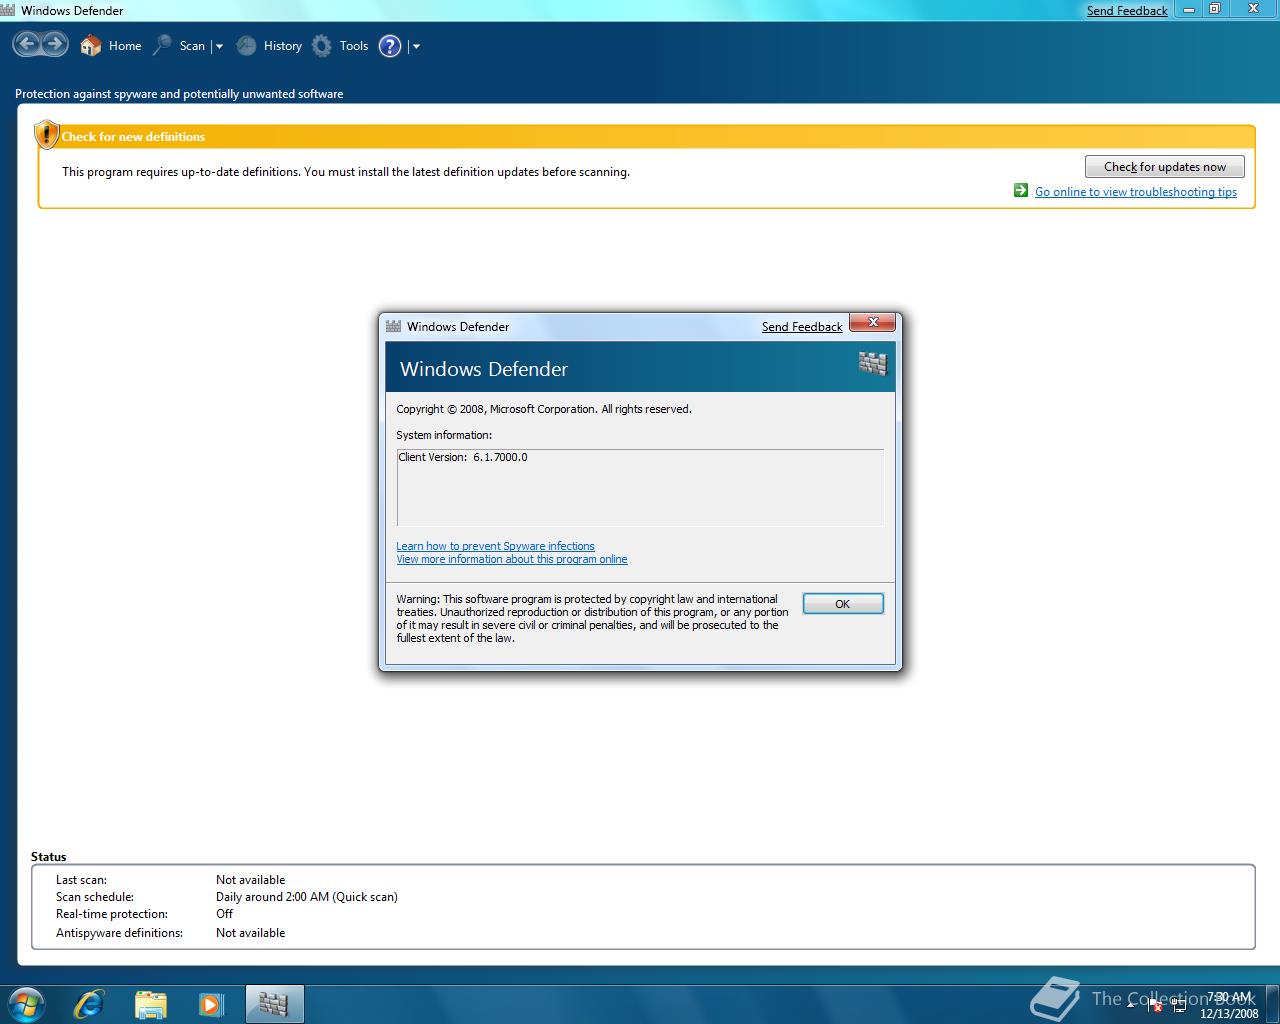Start a scan via Scan label
1280x1024 pixels.
(192, 46)
